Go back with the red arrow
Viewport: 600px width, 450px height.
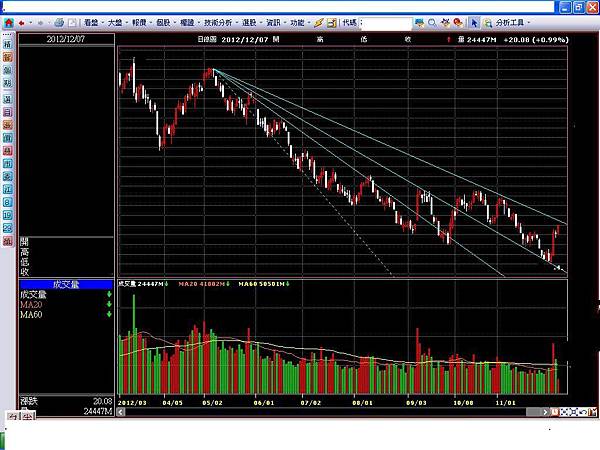tap(21, 23)
